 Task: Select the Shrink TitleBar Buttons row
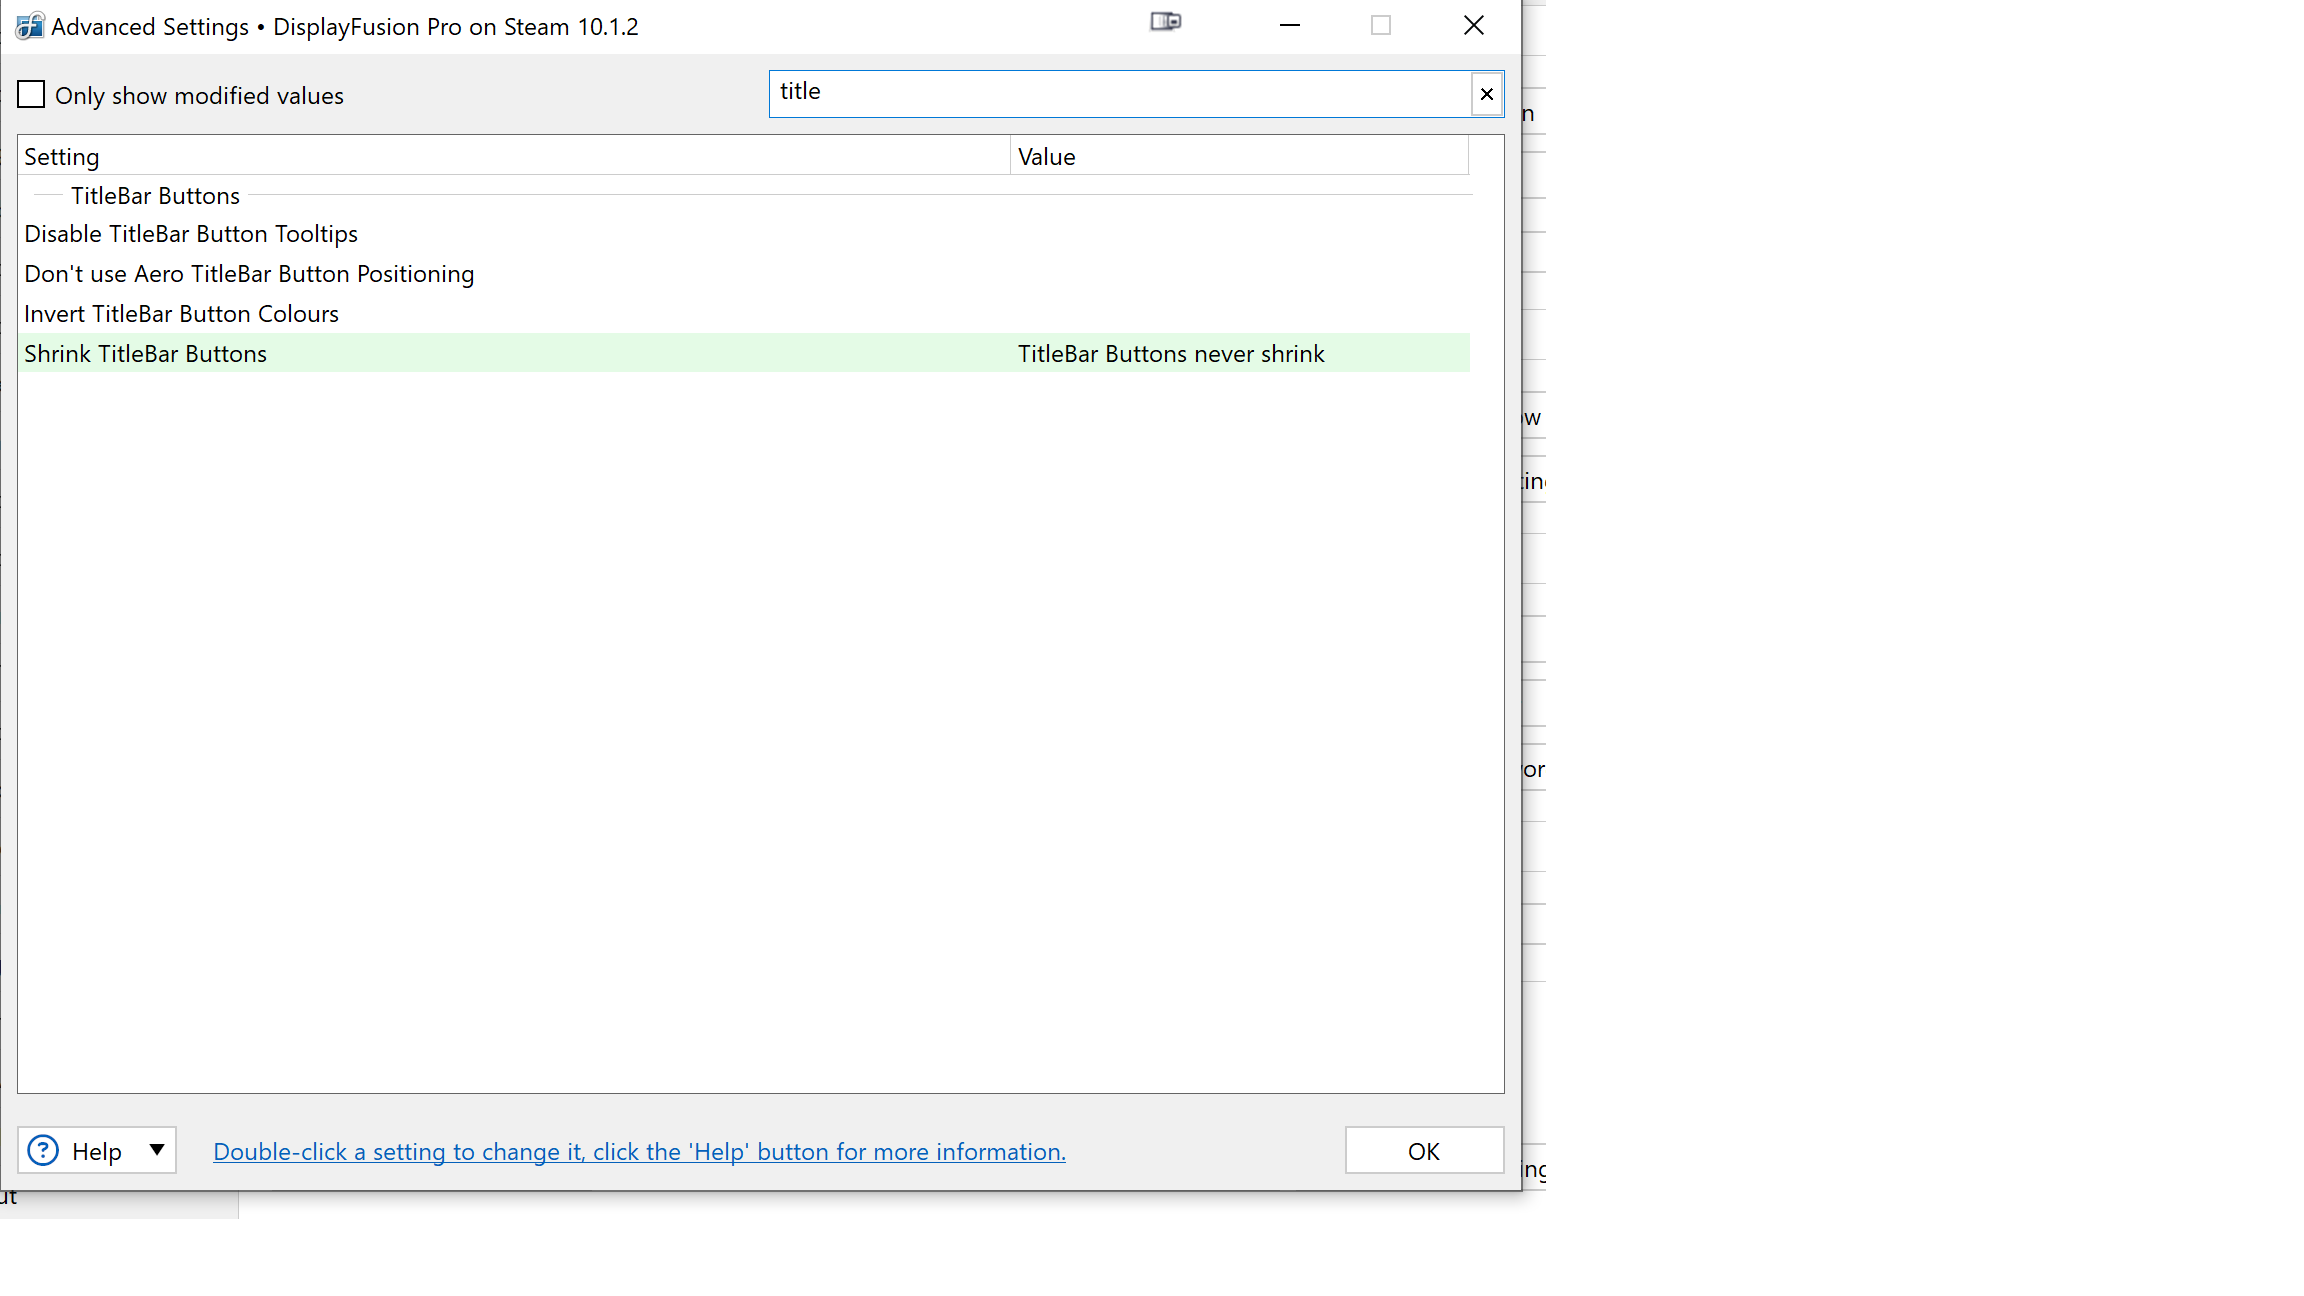pos(145,354)
